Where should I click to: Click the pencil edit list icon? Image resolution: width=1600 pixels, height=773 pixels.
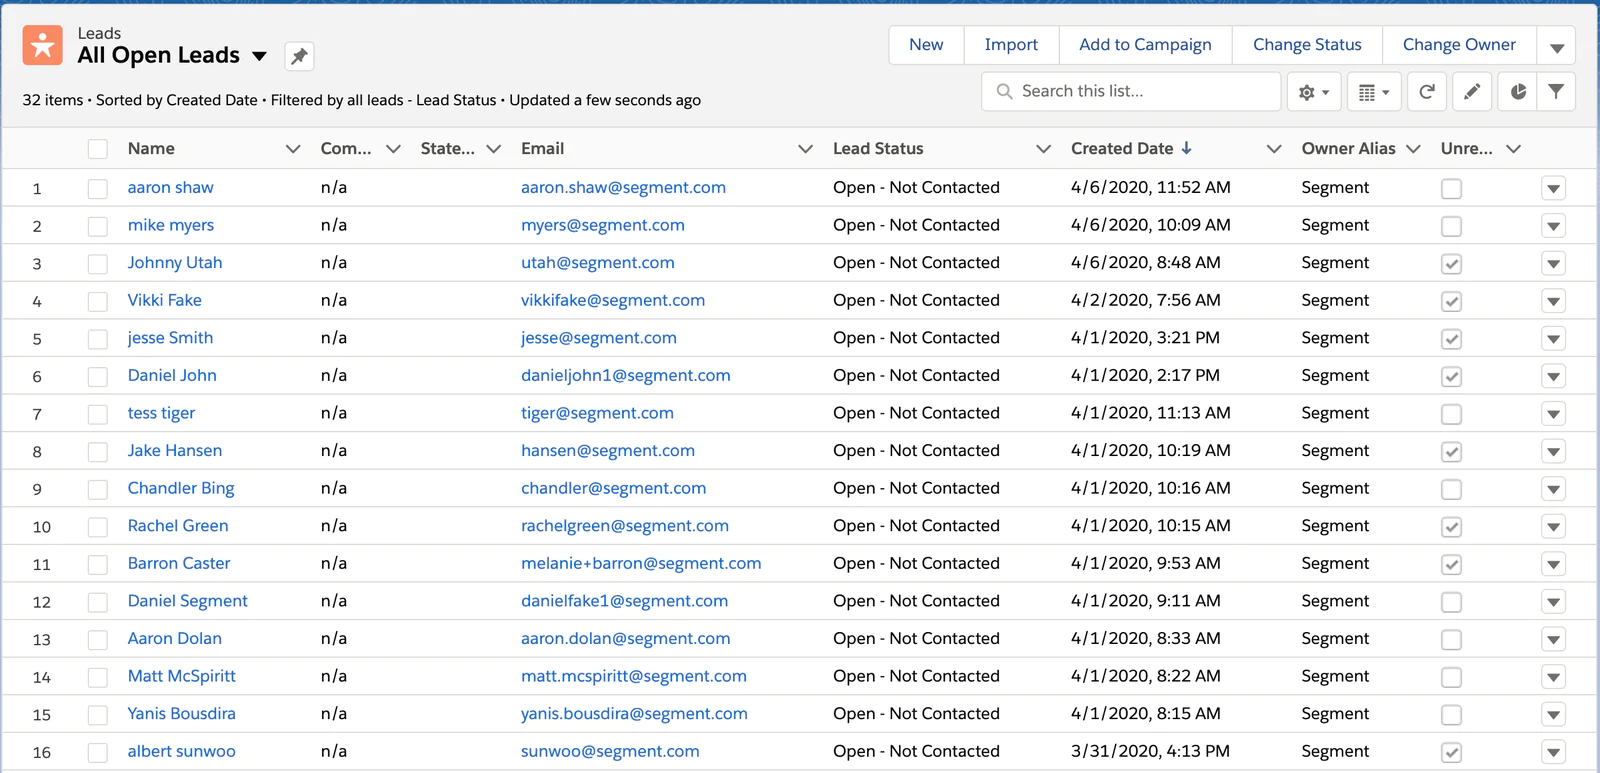1472,92
